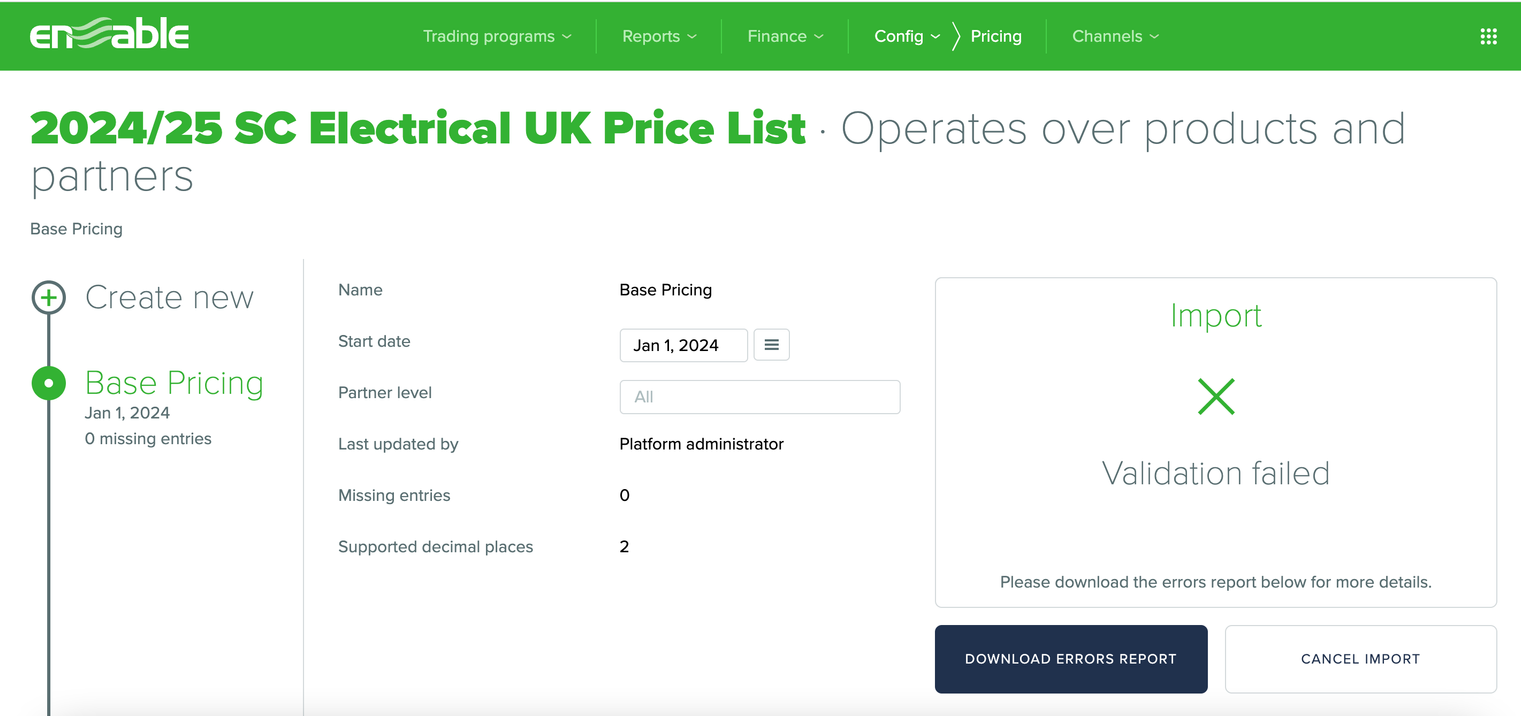Click Download Errors Report button
1521x716 pixels.
[1070, 659]
